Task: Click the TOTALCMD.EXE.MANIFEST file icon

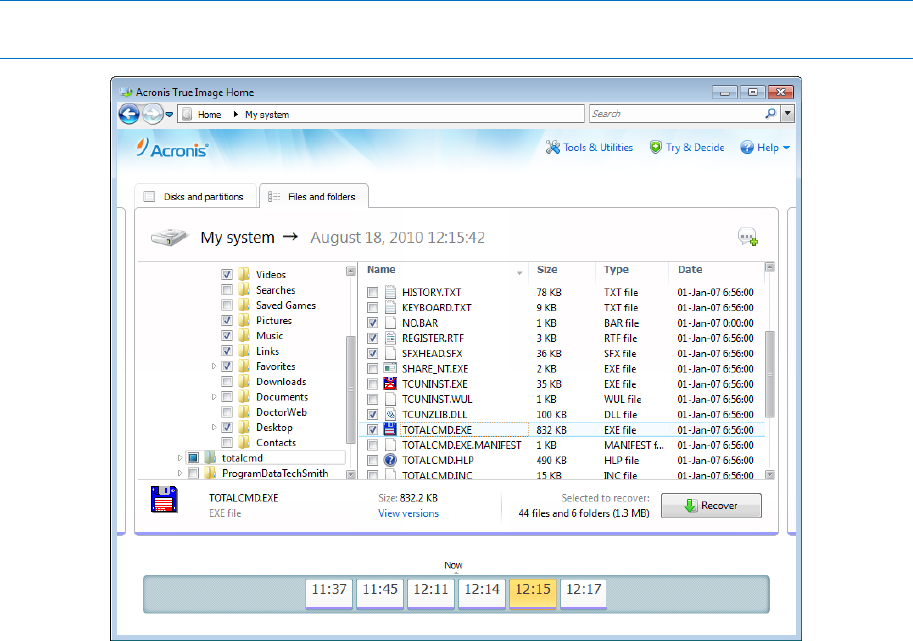Action: tap(390, 445)
